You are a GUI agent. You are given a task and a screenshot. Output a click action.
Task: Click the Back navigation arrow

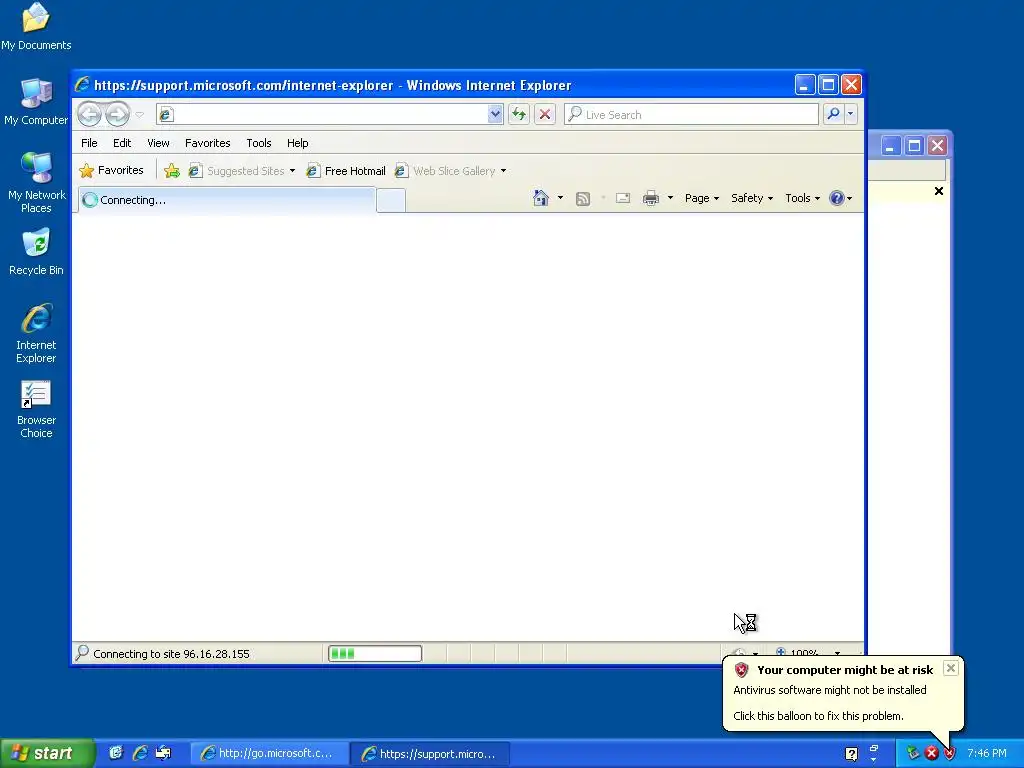tap(89, 114)
